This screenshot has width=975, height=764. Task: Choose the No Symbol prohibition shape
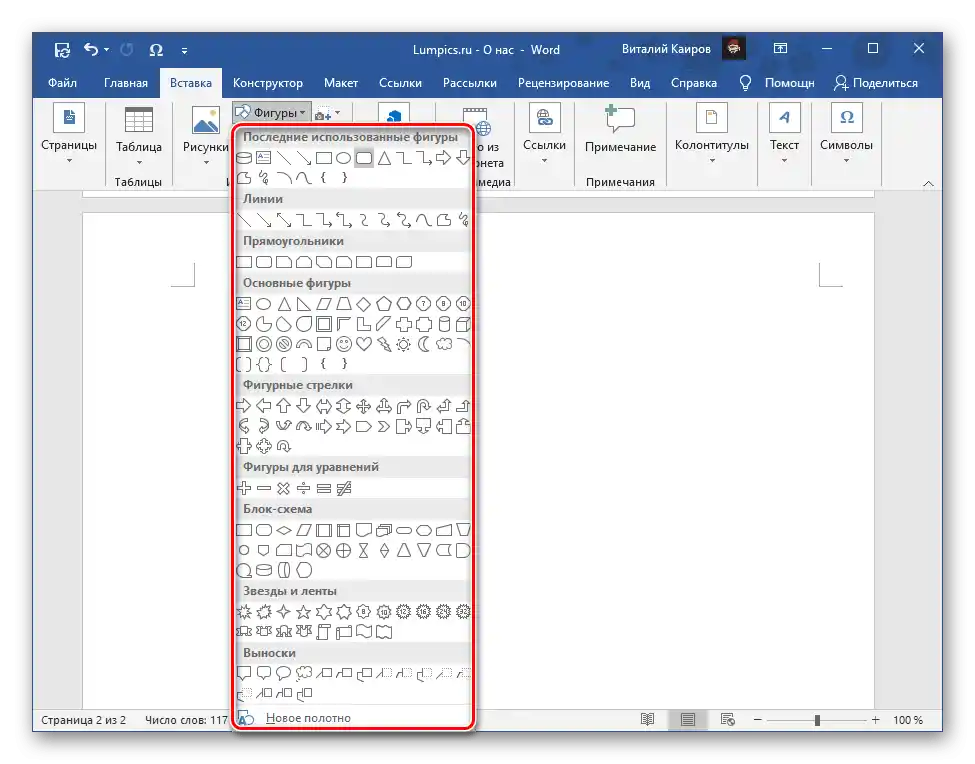(x=284, y=344)
